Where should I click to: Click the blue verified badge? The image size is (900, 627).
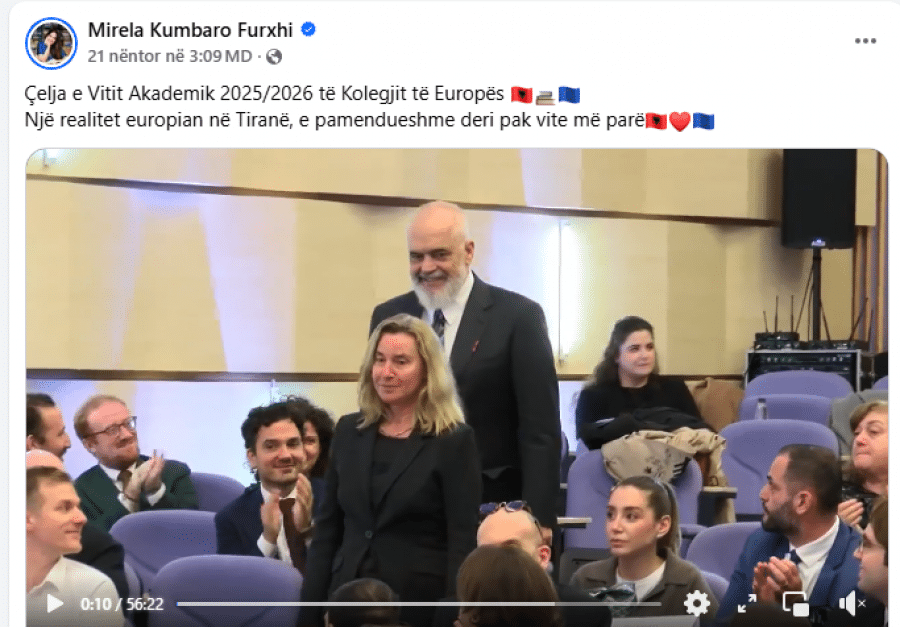308,29
